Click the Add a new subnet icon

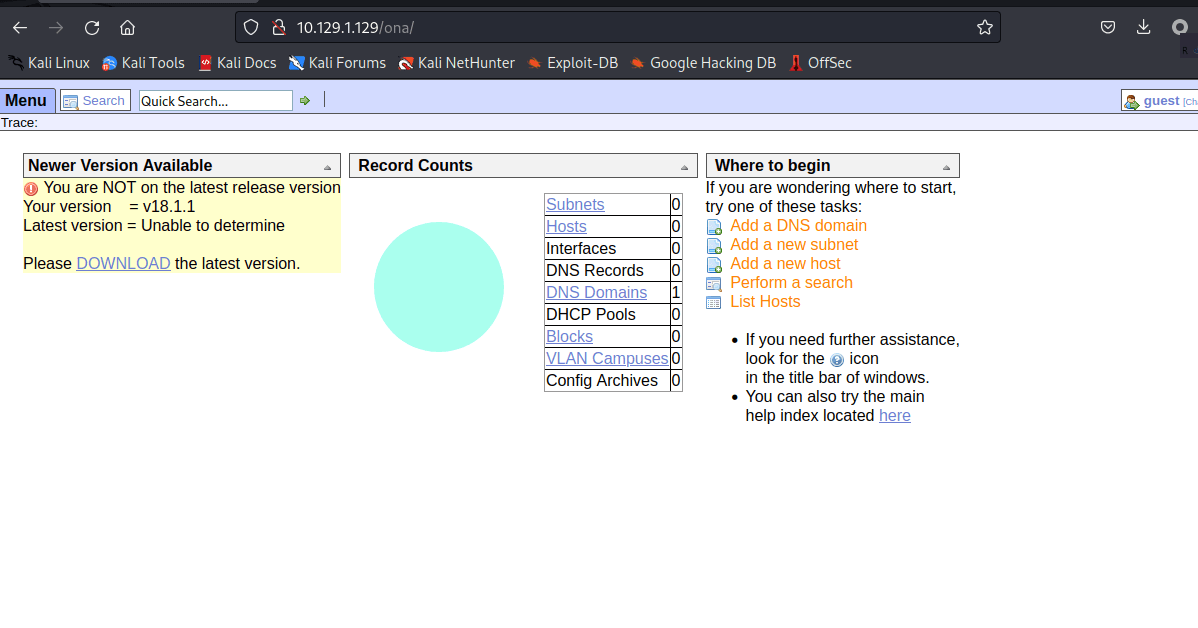[714, 246]
